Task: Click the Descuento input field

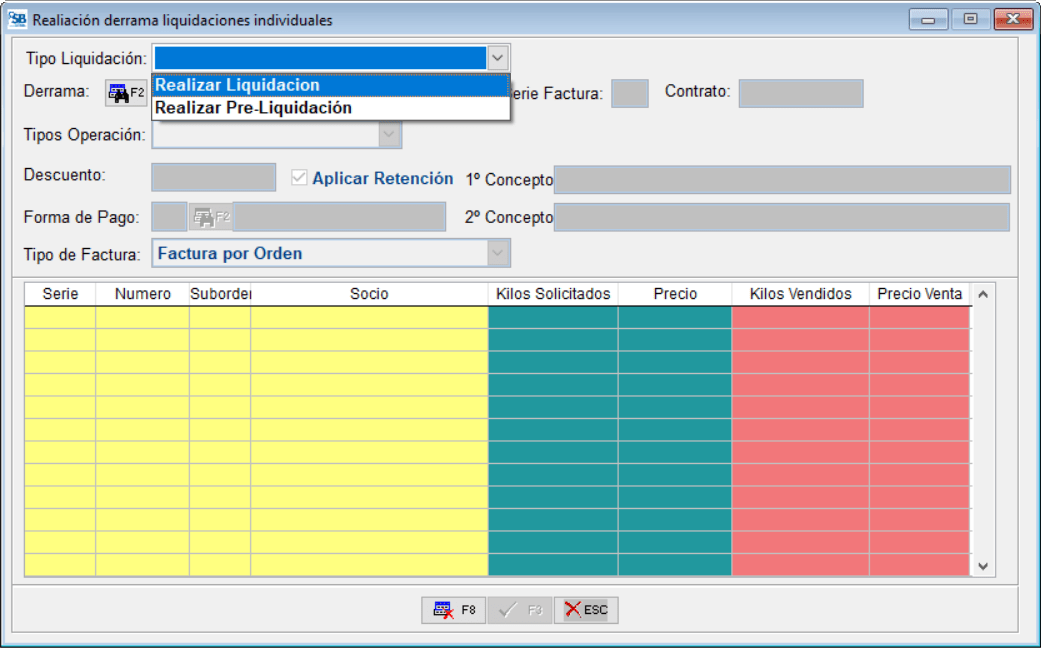Action: [213, 177]
